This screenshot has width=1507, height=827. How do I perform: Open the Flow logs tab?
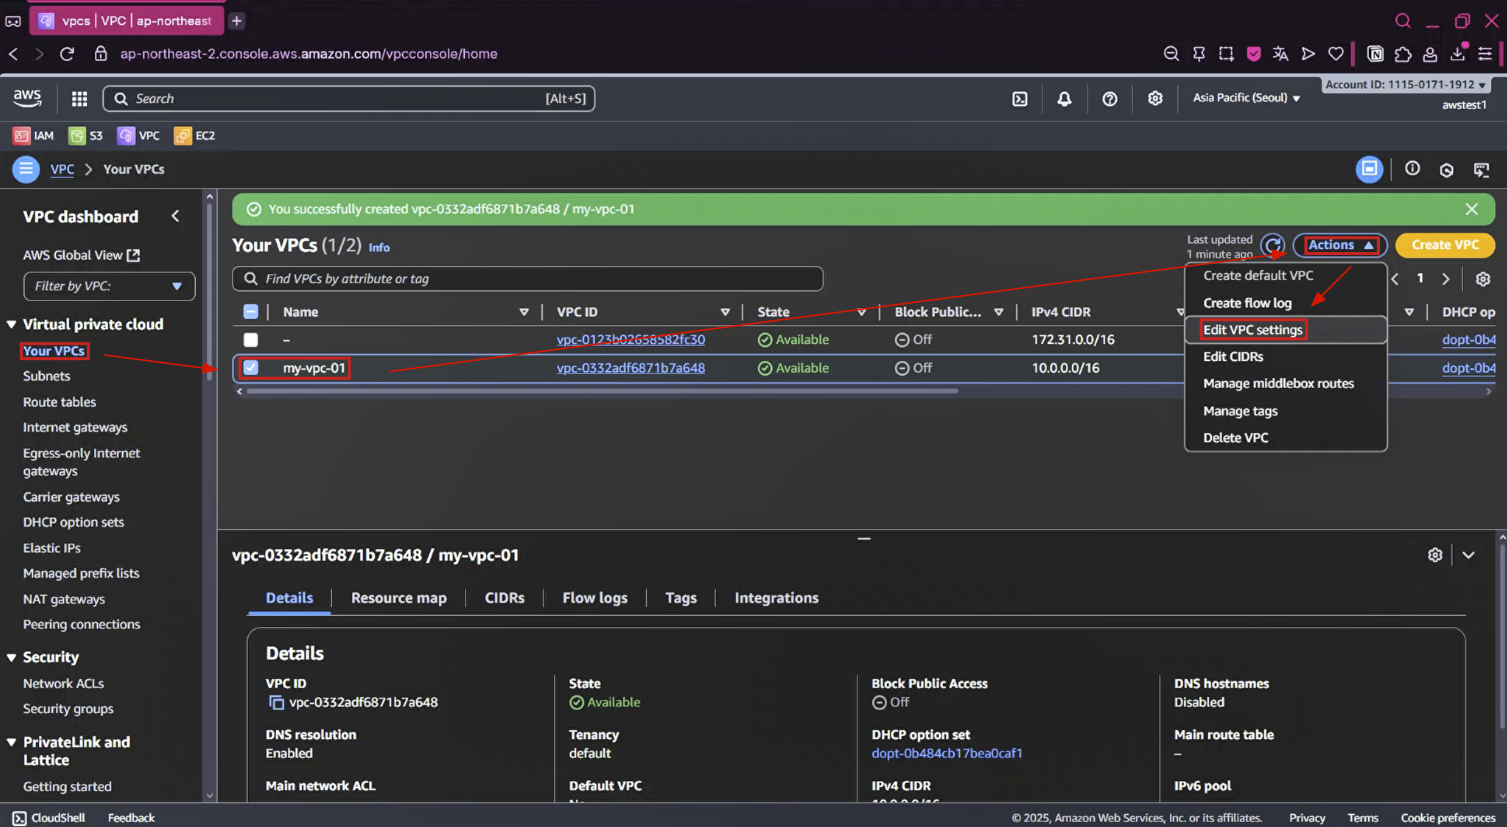point(595,598)
